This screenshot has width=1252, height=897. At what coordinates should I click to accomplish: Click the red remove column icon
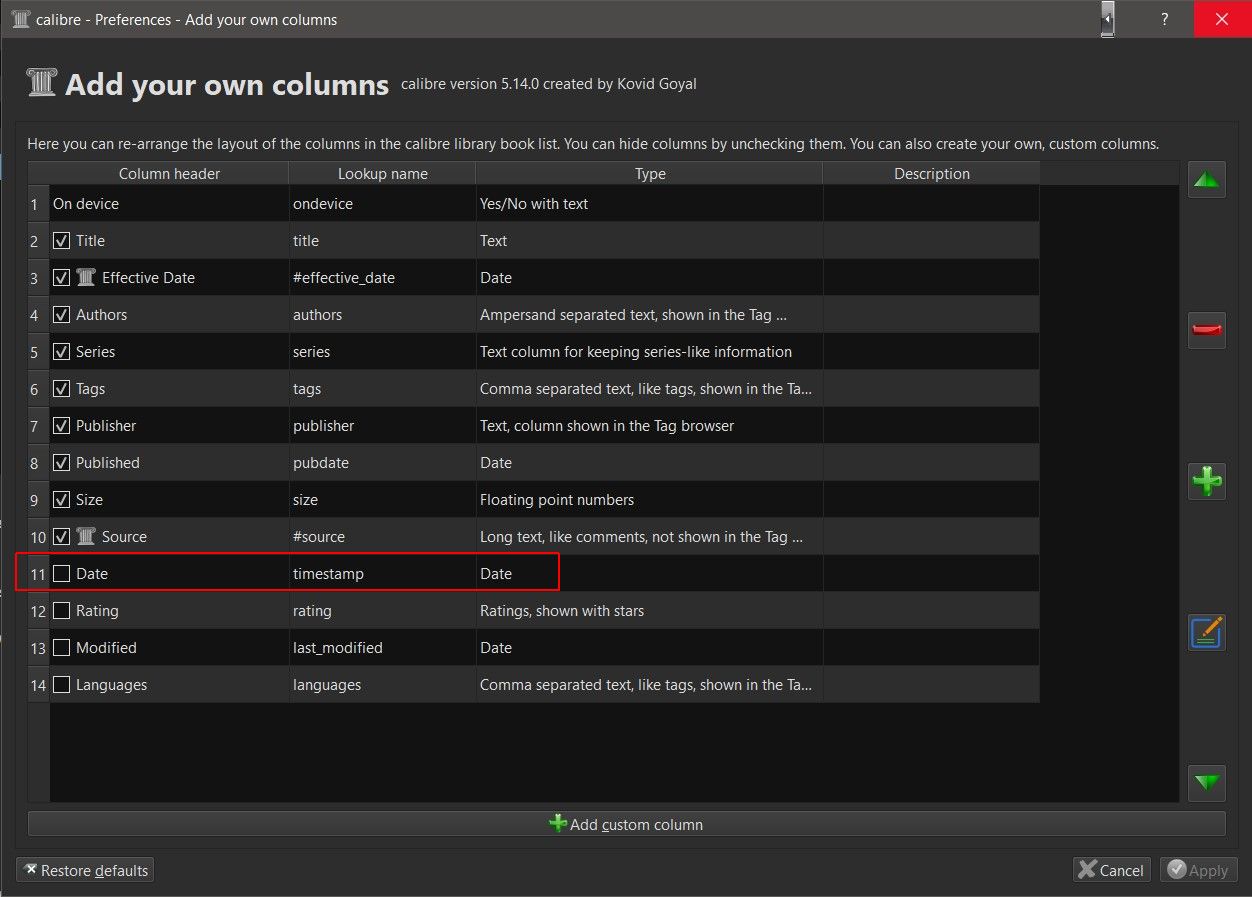[x=1207, y=330]
